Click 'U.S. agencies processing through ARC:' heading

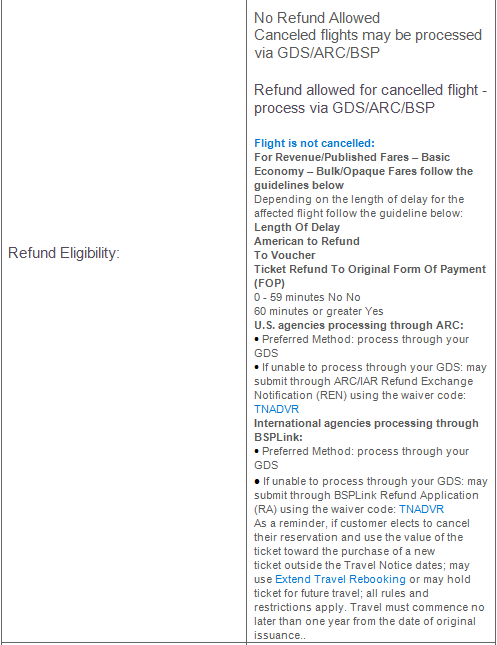click(x=359, y=325)
